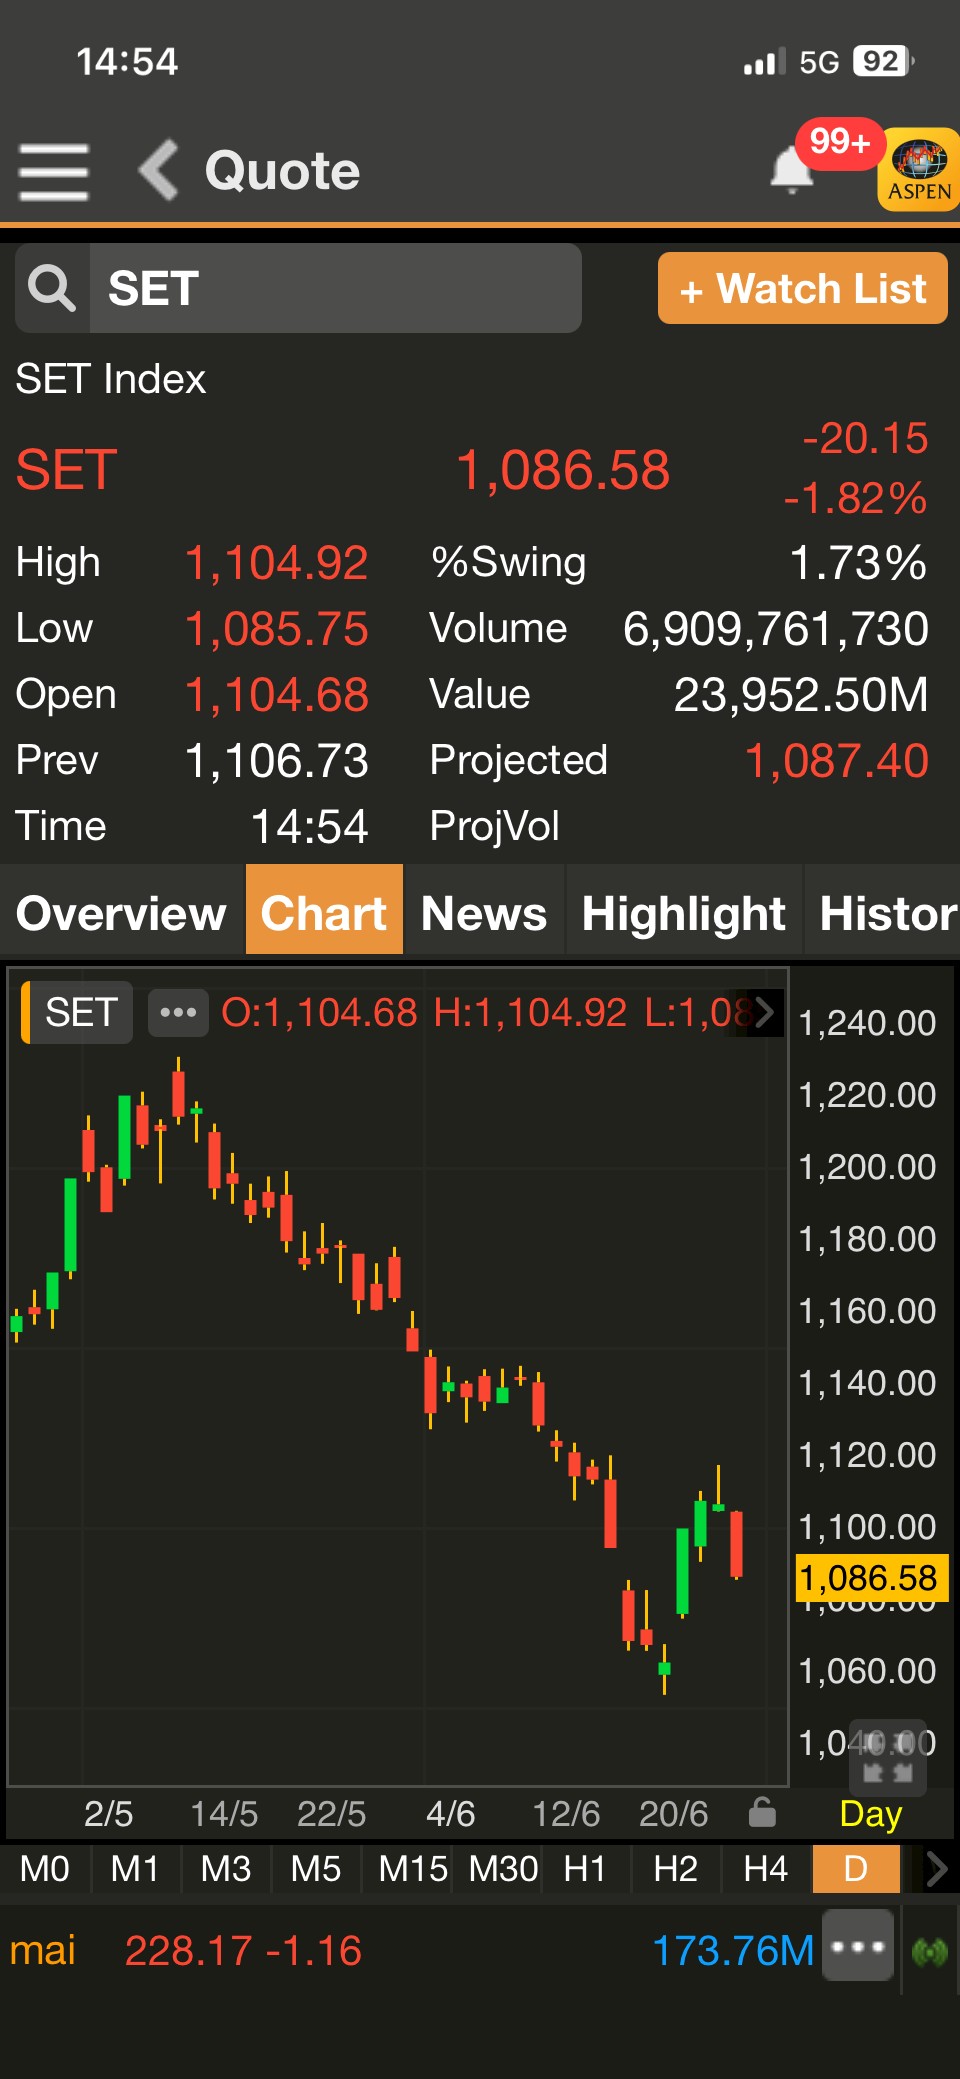Tap the Low value 1,085.75
Image resolution: width=960 pixels, height=2079 pixels.
277,628
